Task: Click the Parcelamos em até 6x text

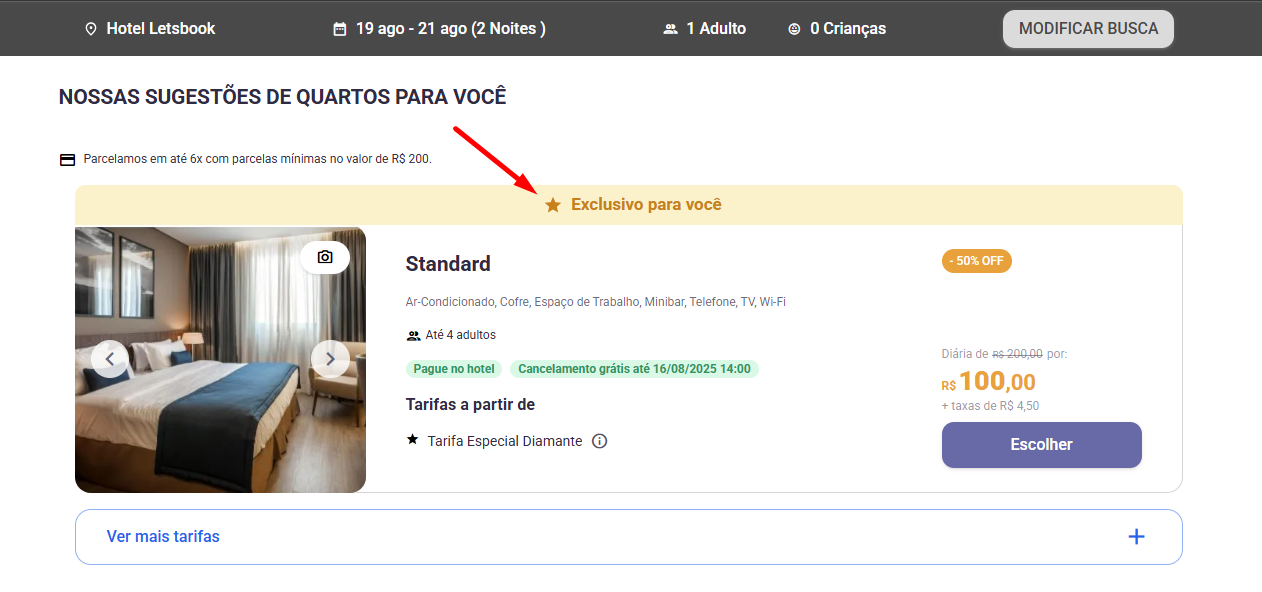Action: pos(258,159)
